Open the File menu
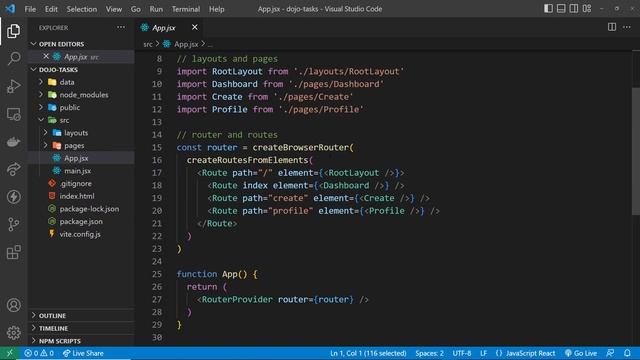640x360 pixels. [x=30, y=9]
